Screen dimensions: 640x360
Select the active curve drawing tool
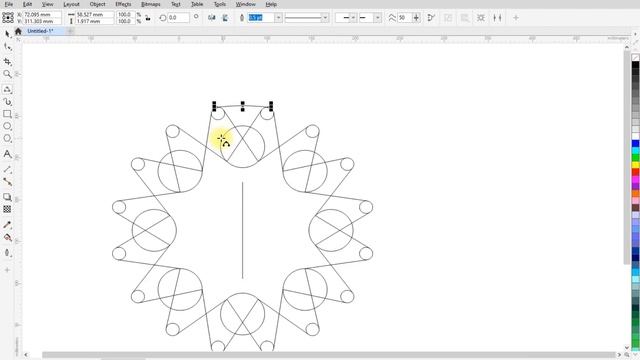[7, 89]
